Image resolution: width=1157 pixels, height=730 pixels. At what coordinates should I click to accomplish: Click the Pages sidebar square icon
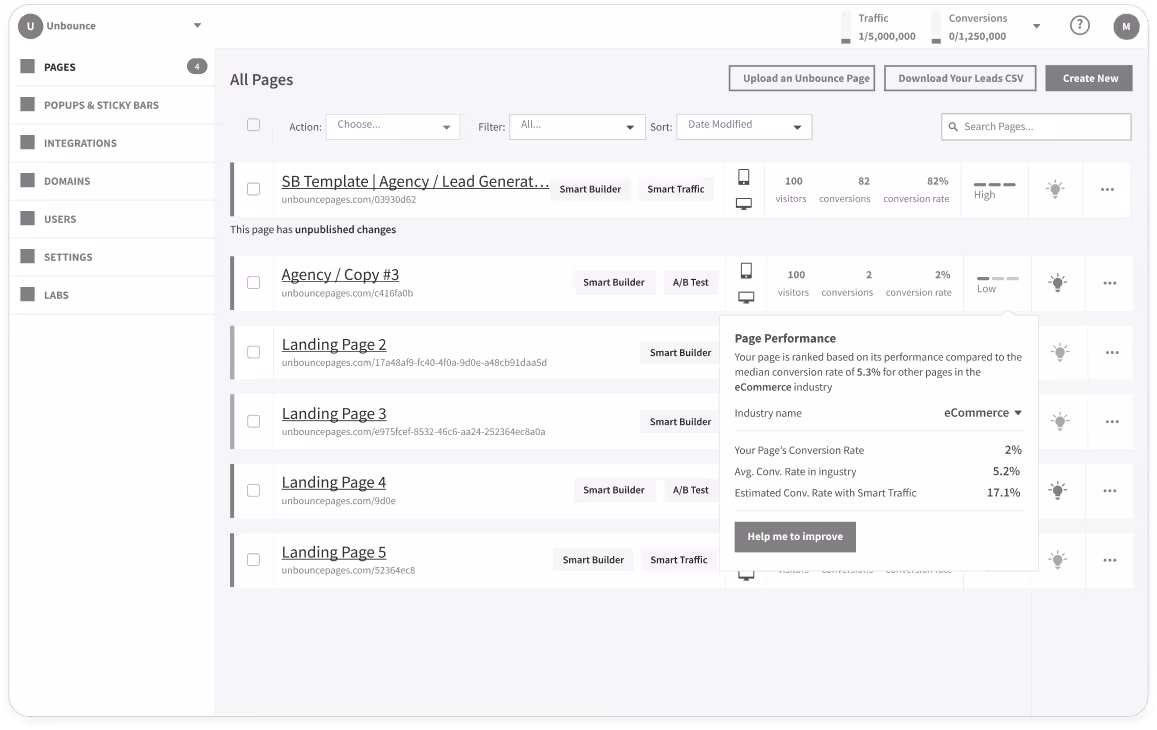click(28, 66)
